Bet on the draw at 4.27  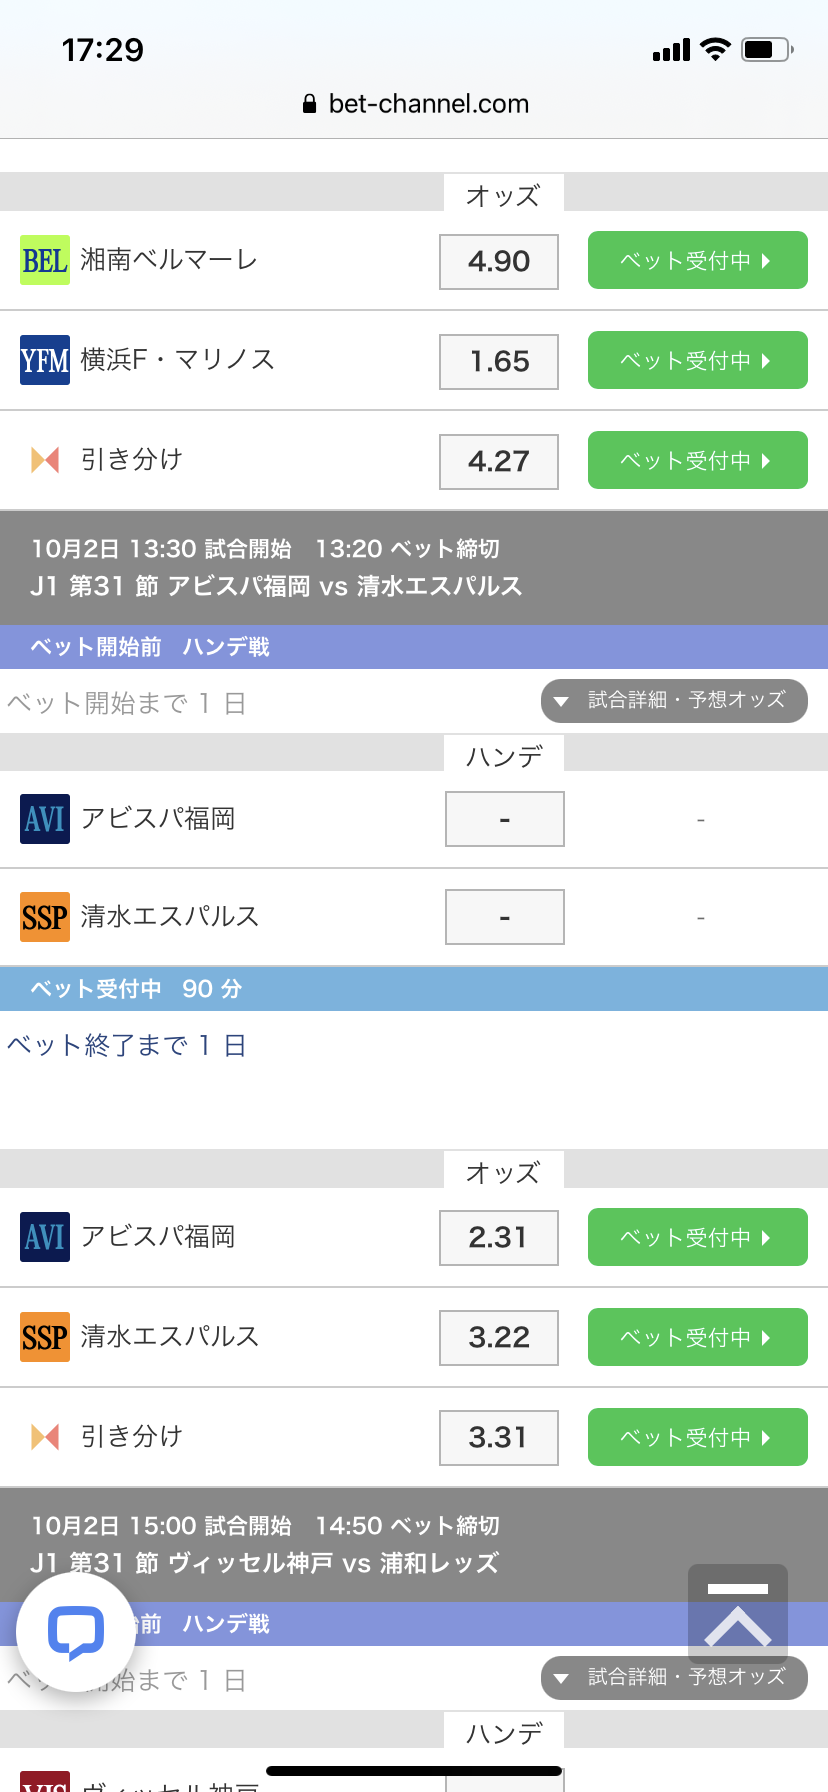coord(697,460)
